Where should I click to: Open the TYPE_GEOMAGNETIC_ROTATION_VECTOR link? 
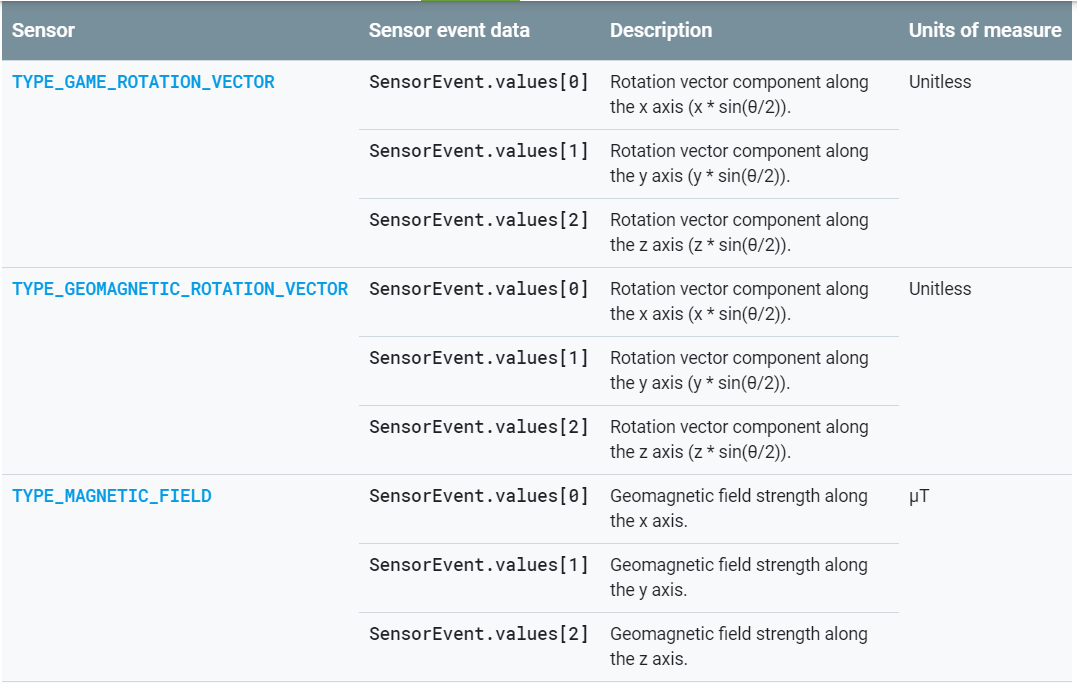tap(178, 289)
